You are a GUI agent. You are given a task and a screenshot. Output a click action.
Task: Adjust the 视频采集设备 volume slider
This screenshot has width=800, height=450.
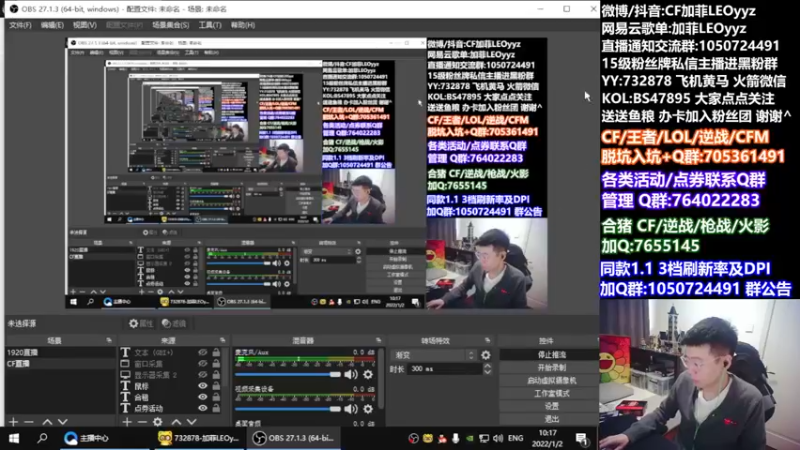coord(288,409)
